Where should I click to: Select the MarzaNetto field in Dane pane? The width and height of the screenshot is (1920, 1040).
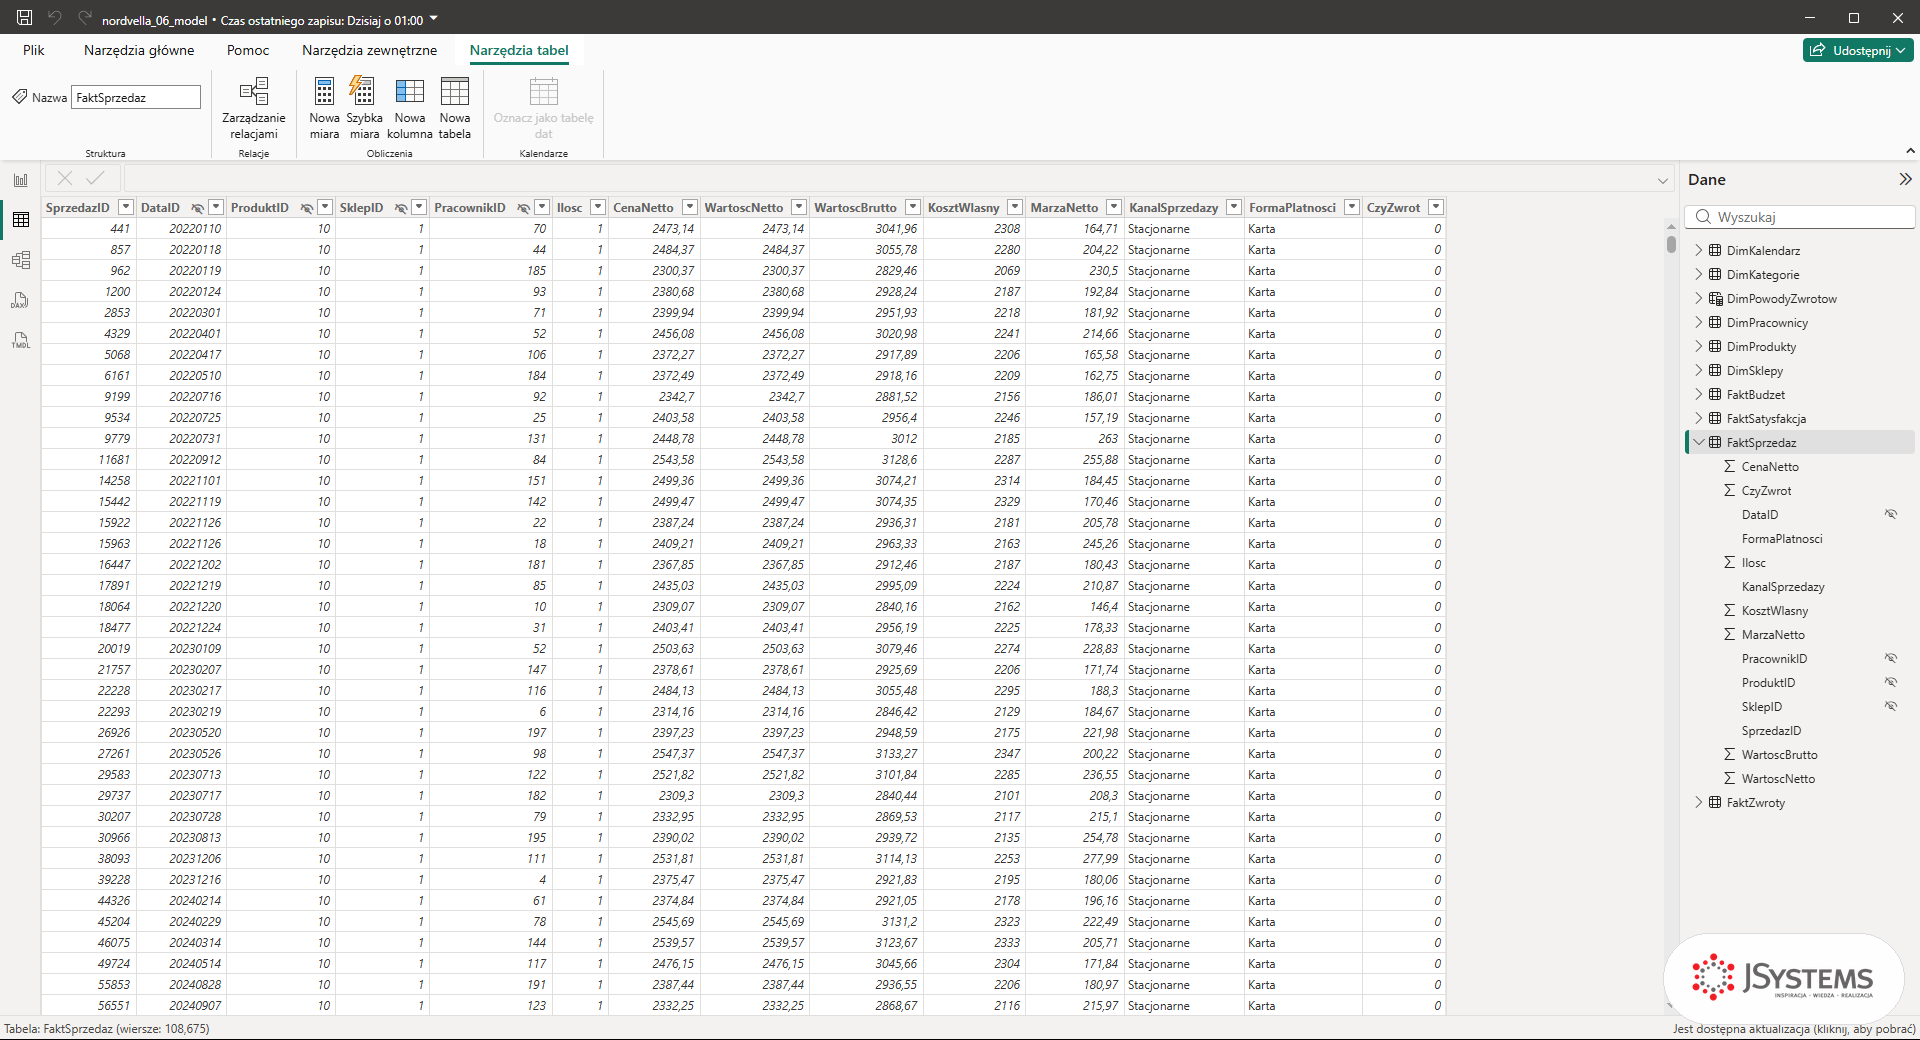[x=1773, y=634]
